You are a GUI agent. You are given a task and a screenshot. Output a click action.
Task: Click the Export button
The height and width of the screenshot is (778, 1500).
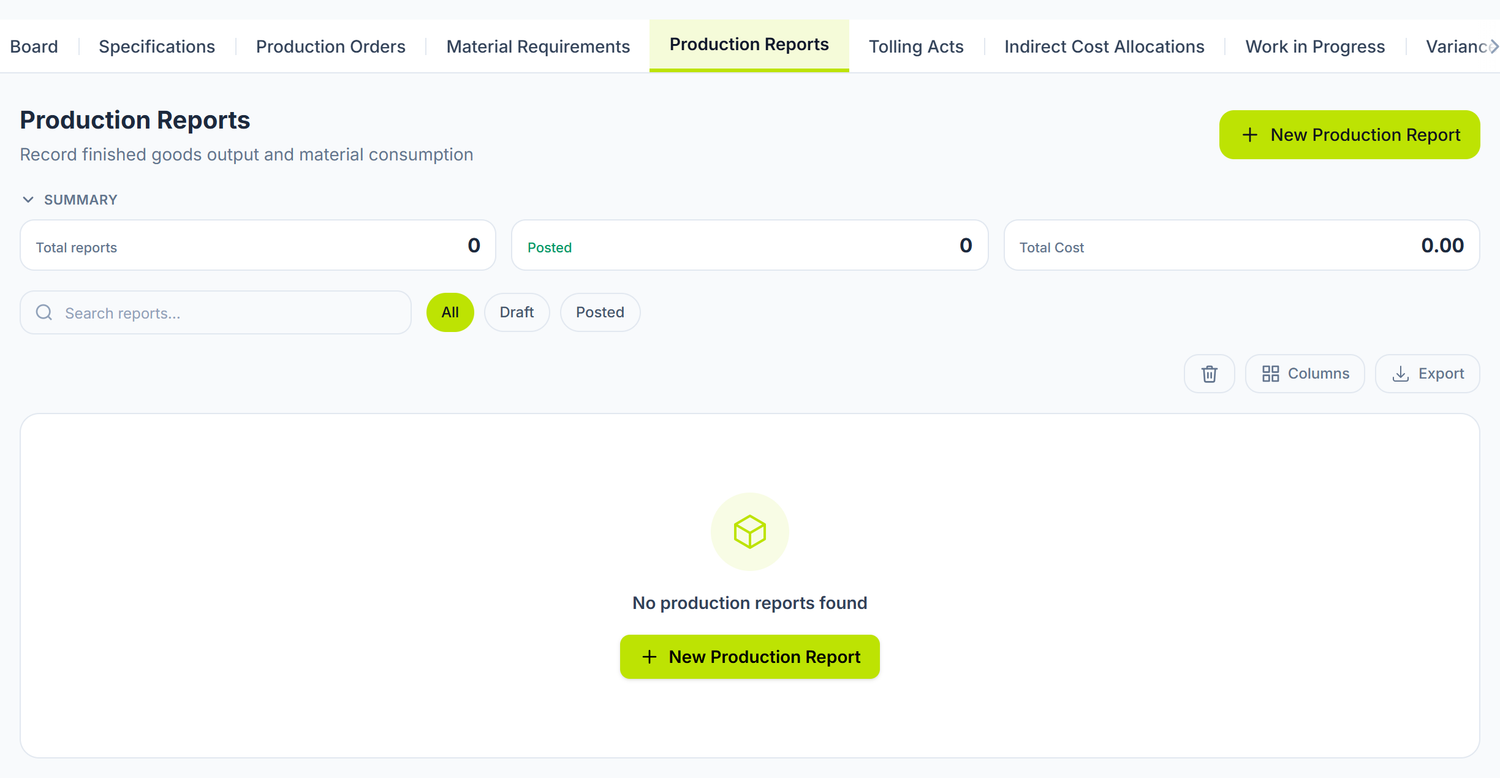[1427, 373]
